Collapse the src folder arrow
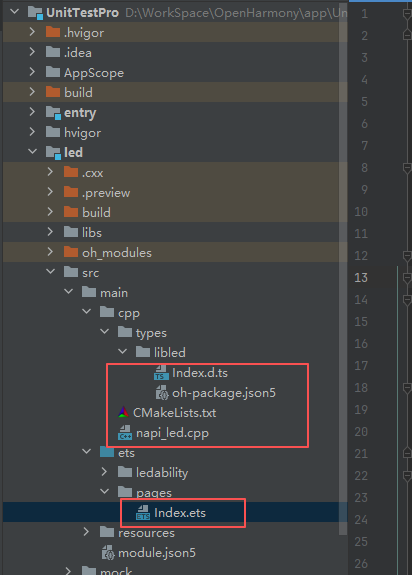Viewport: 412px width, 575px height. coord(50,272)
